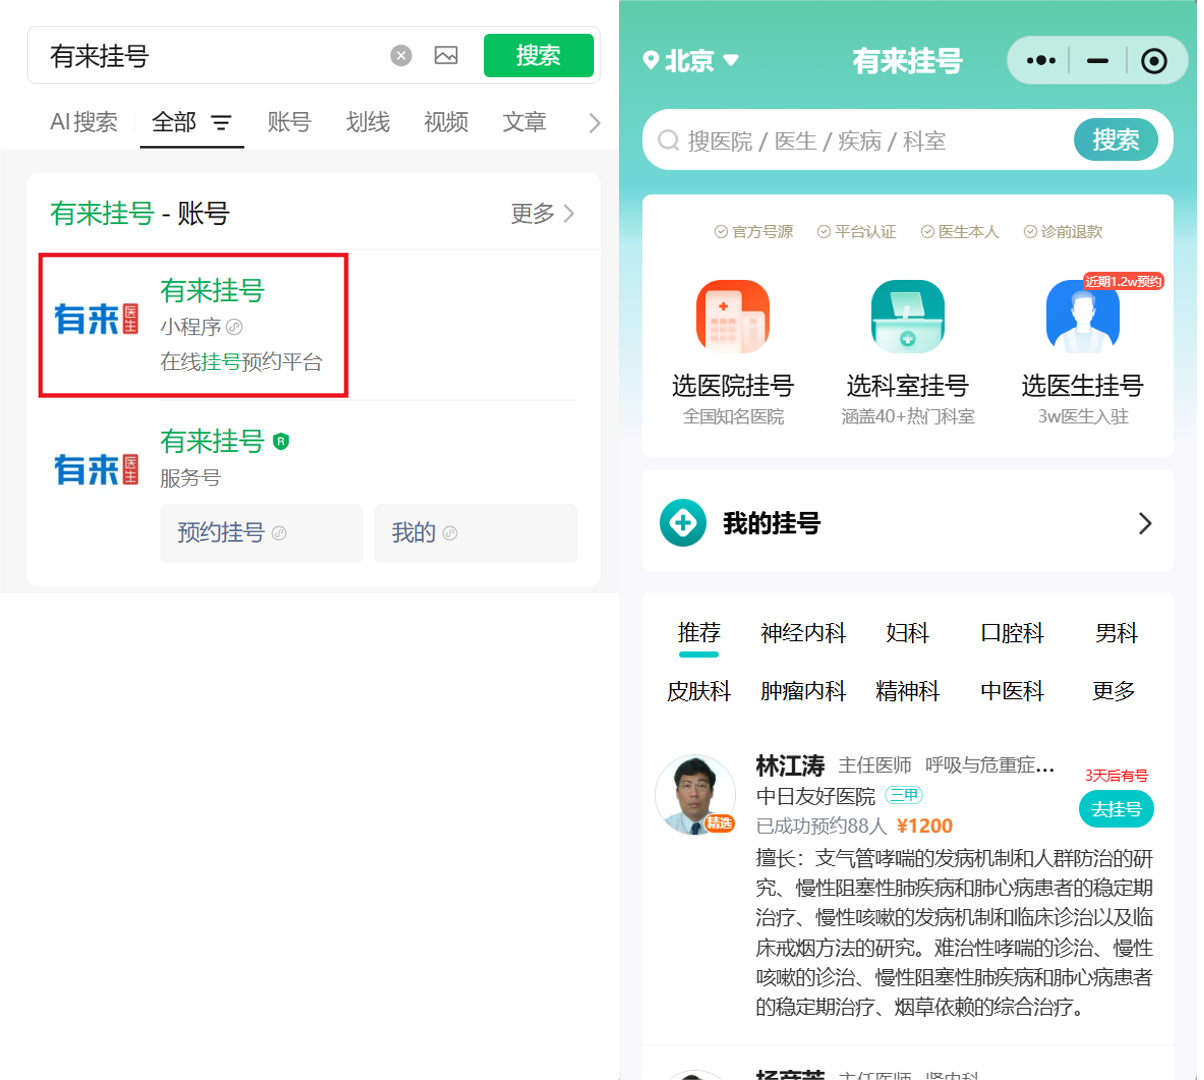Open the mini program more-options dots
Screen dimensions: 1204x1080
click(x=1041, y=61)
